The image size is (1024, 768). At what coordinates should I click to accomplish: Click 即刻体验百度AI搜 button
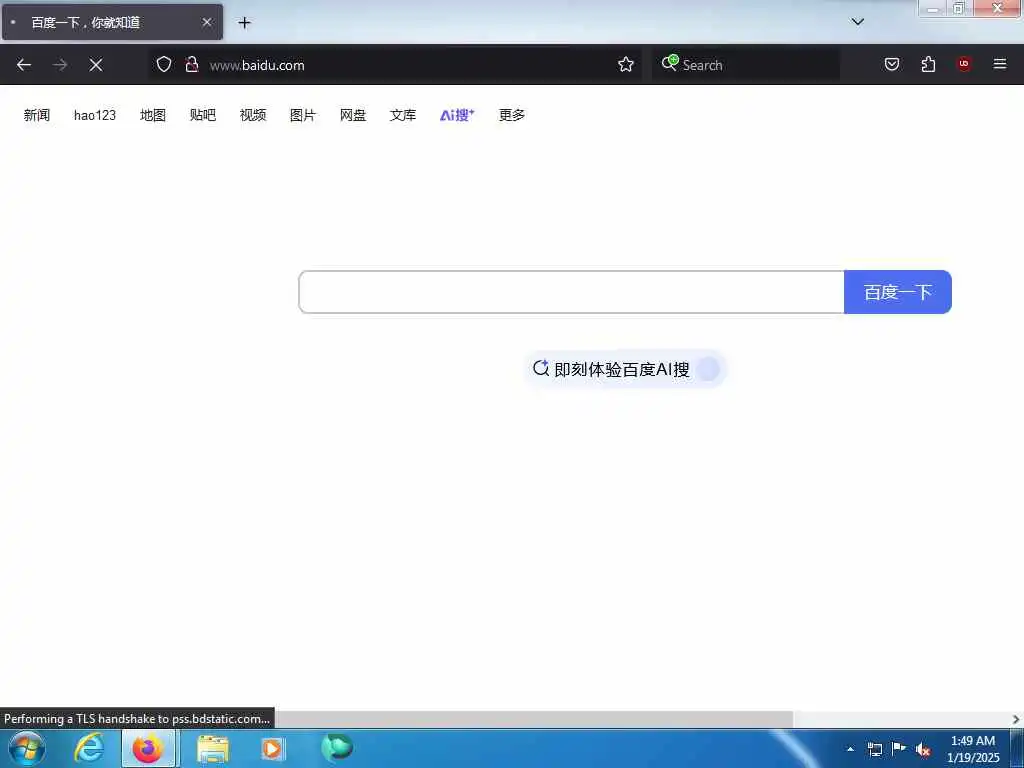pyautogui.click(x=625, y=370)
